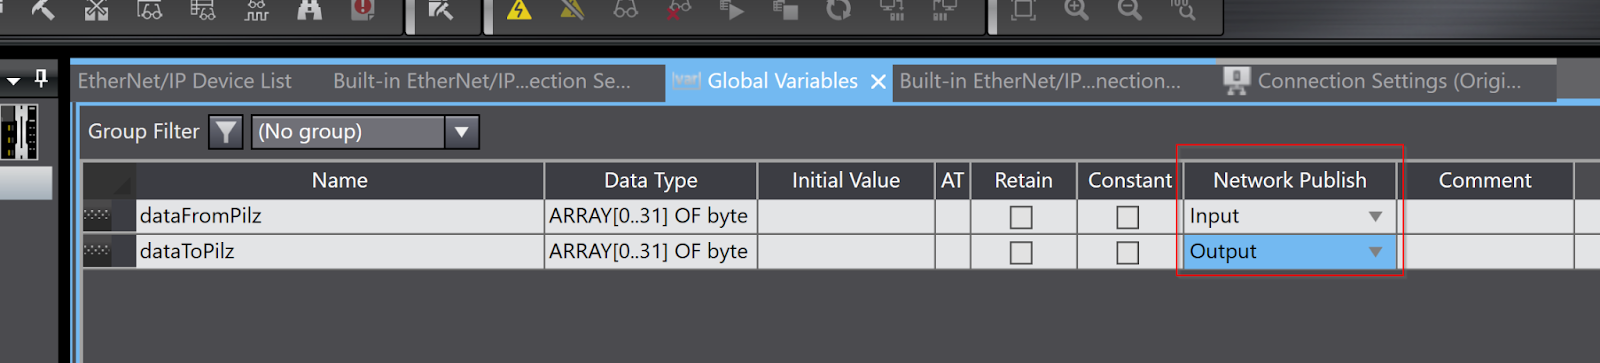Toggle the pin icon on left panel
This screenshot has height=363, width=1600.
coord(41,77)
